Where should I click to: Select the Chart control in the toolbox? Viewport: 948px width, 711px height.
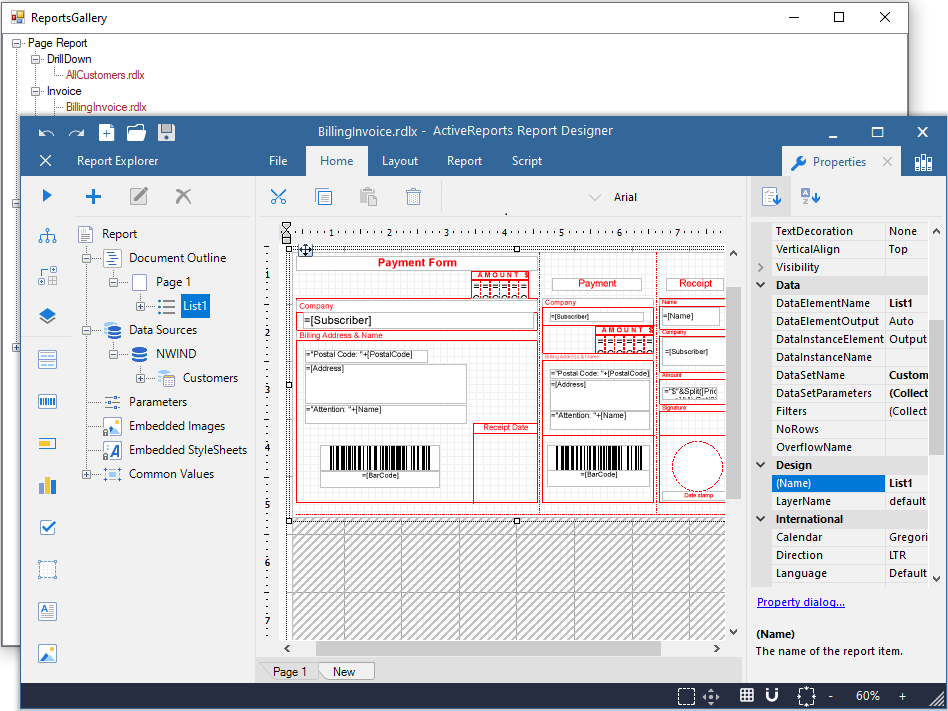(x=47, y=485)
